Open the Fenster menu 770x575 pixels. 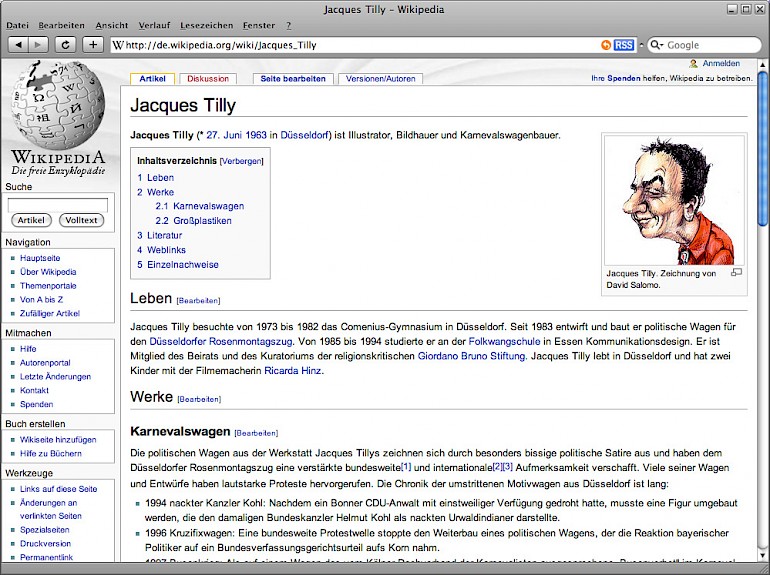pyautogui.click(x=259, y=26)
